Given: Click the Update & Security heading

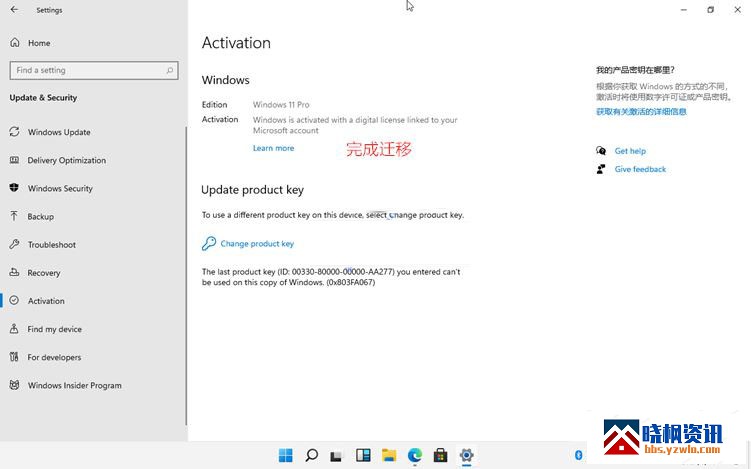Looking at the screenshot, I should (x=43, y=98).
